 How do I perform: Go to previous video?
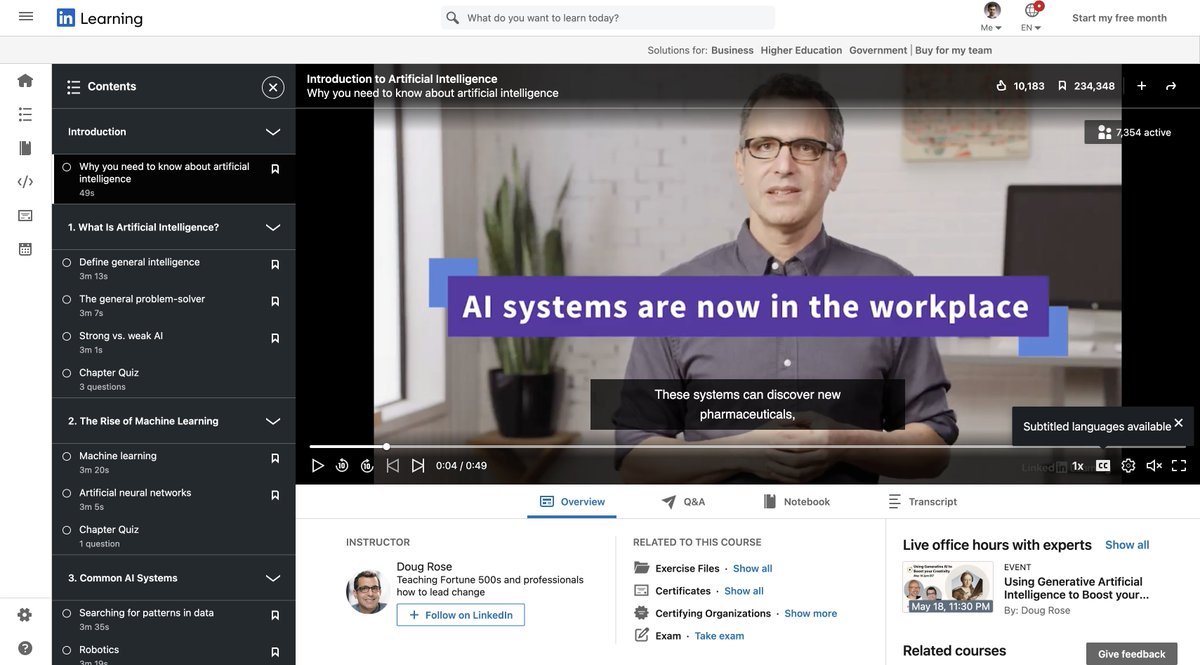point(393,465)
